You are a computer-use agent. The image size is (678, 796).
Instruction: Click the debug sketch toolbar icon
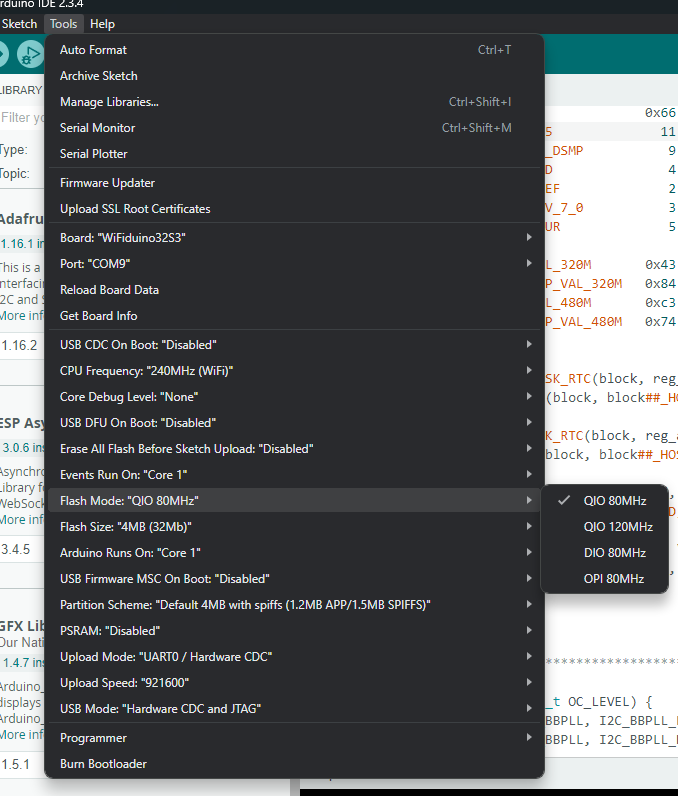[30, 54]
